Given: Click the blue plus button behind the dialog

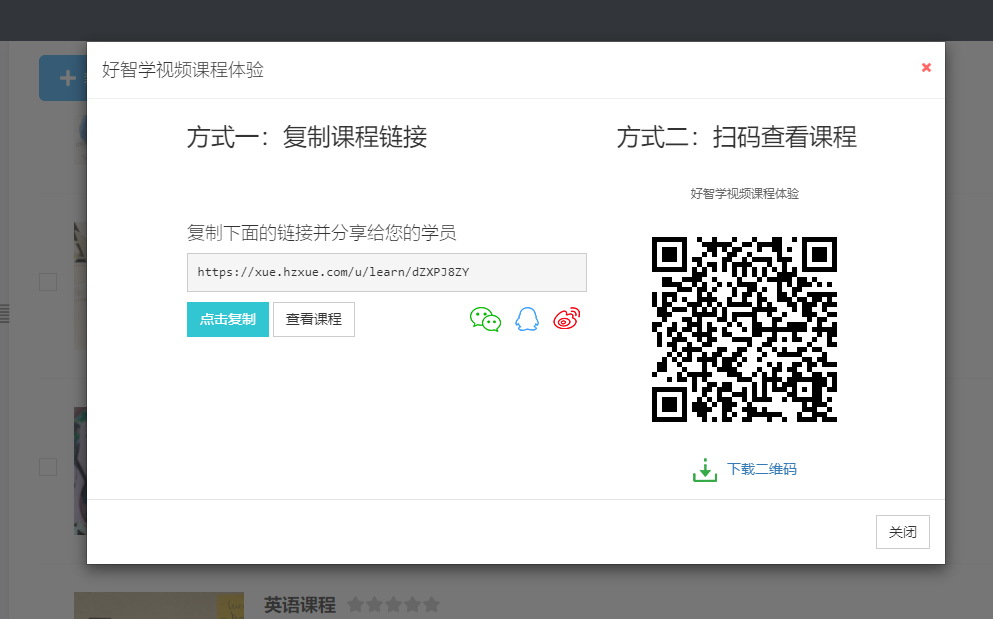Looking at the screenshot, I should click(x=63, y=78).
